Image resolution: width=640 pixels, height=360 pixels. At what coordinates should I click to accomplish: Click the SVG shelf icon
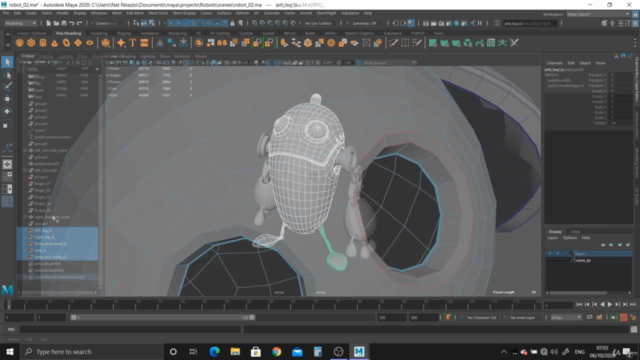point(144,43)
